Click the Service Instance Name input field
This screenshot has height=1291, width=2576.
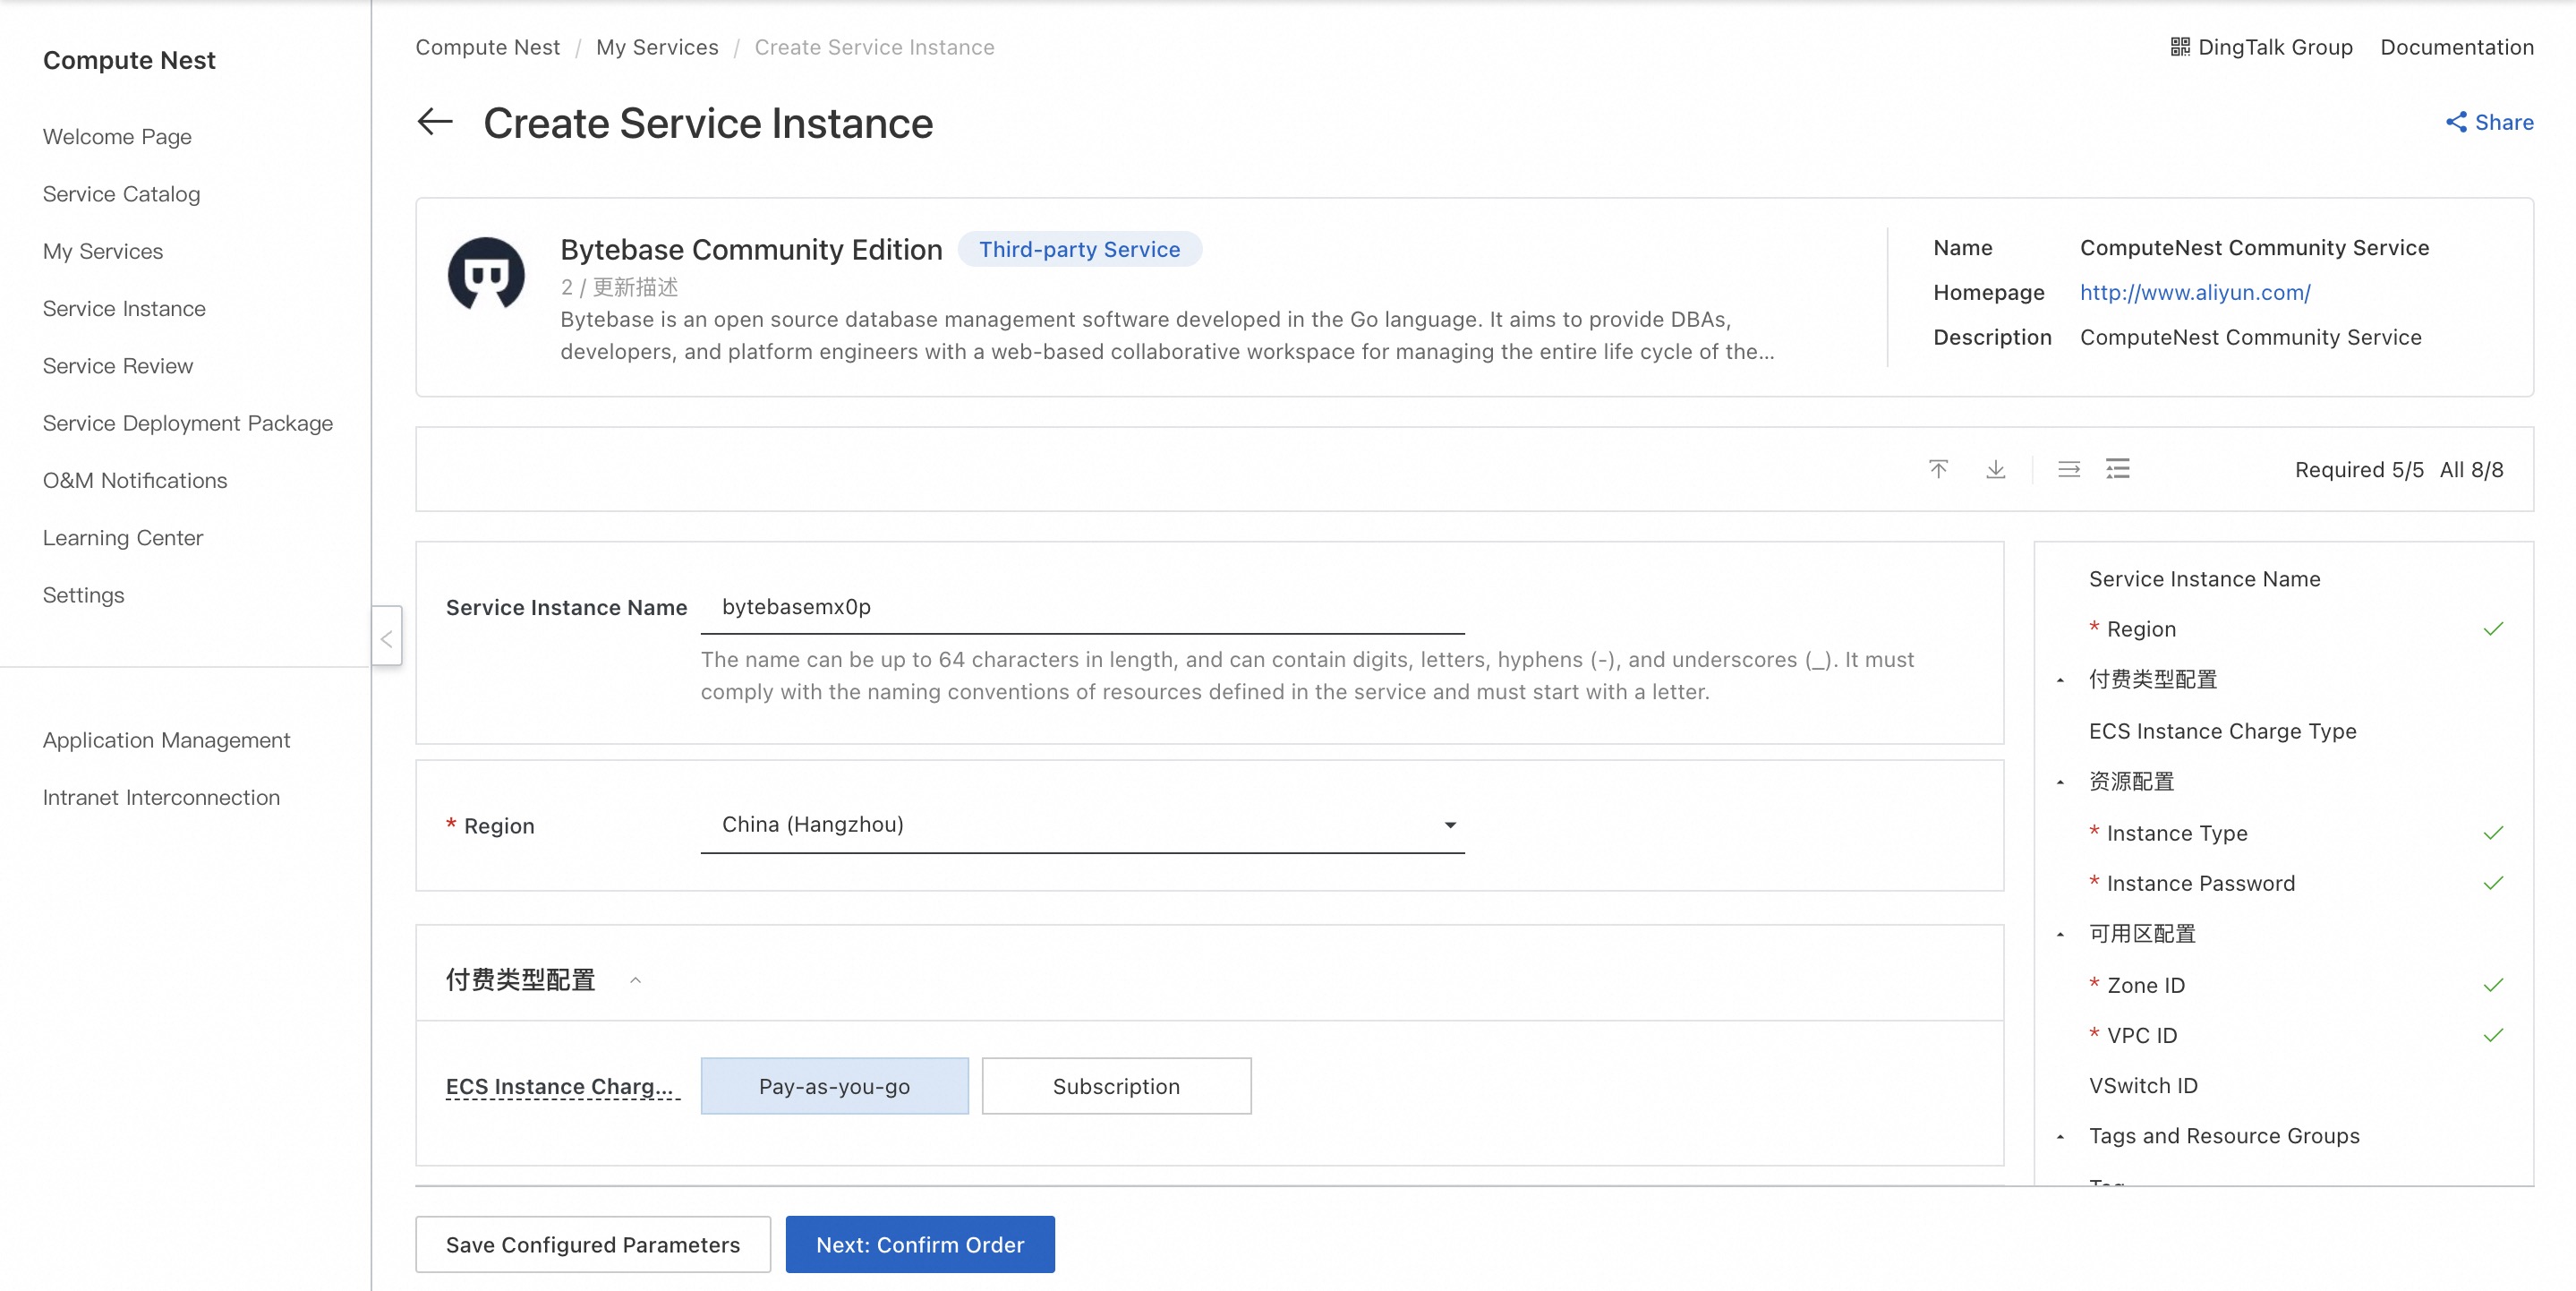[1082, 607]
